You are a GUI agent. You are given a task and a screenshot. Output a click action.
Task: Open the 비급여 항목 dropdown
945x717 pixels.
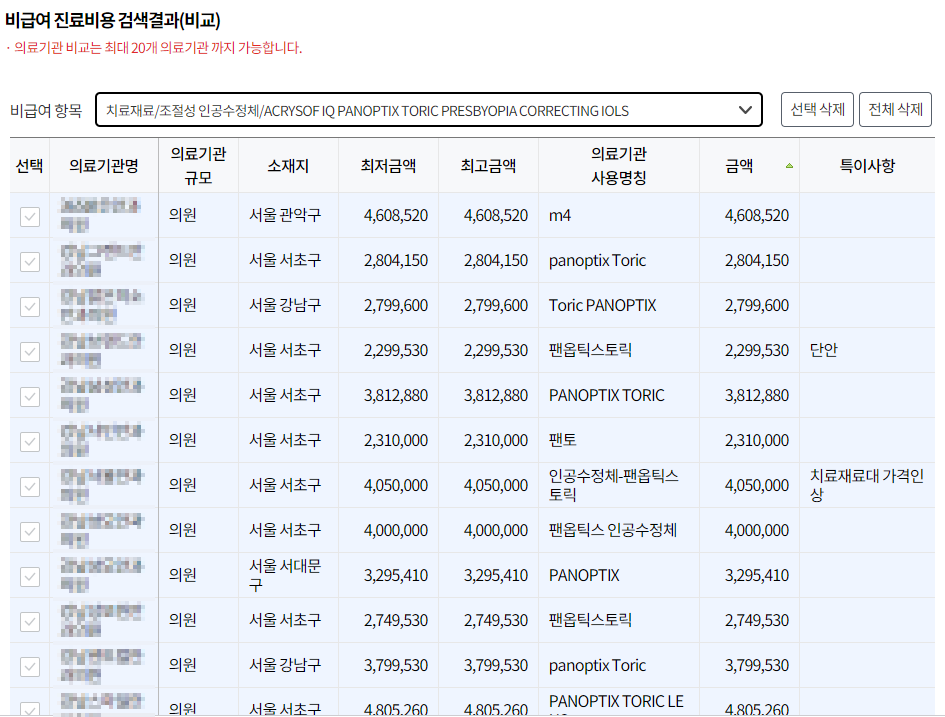tap(429, 110)
